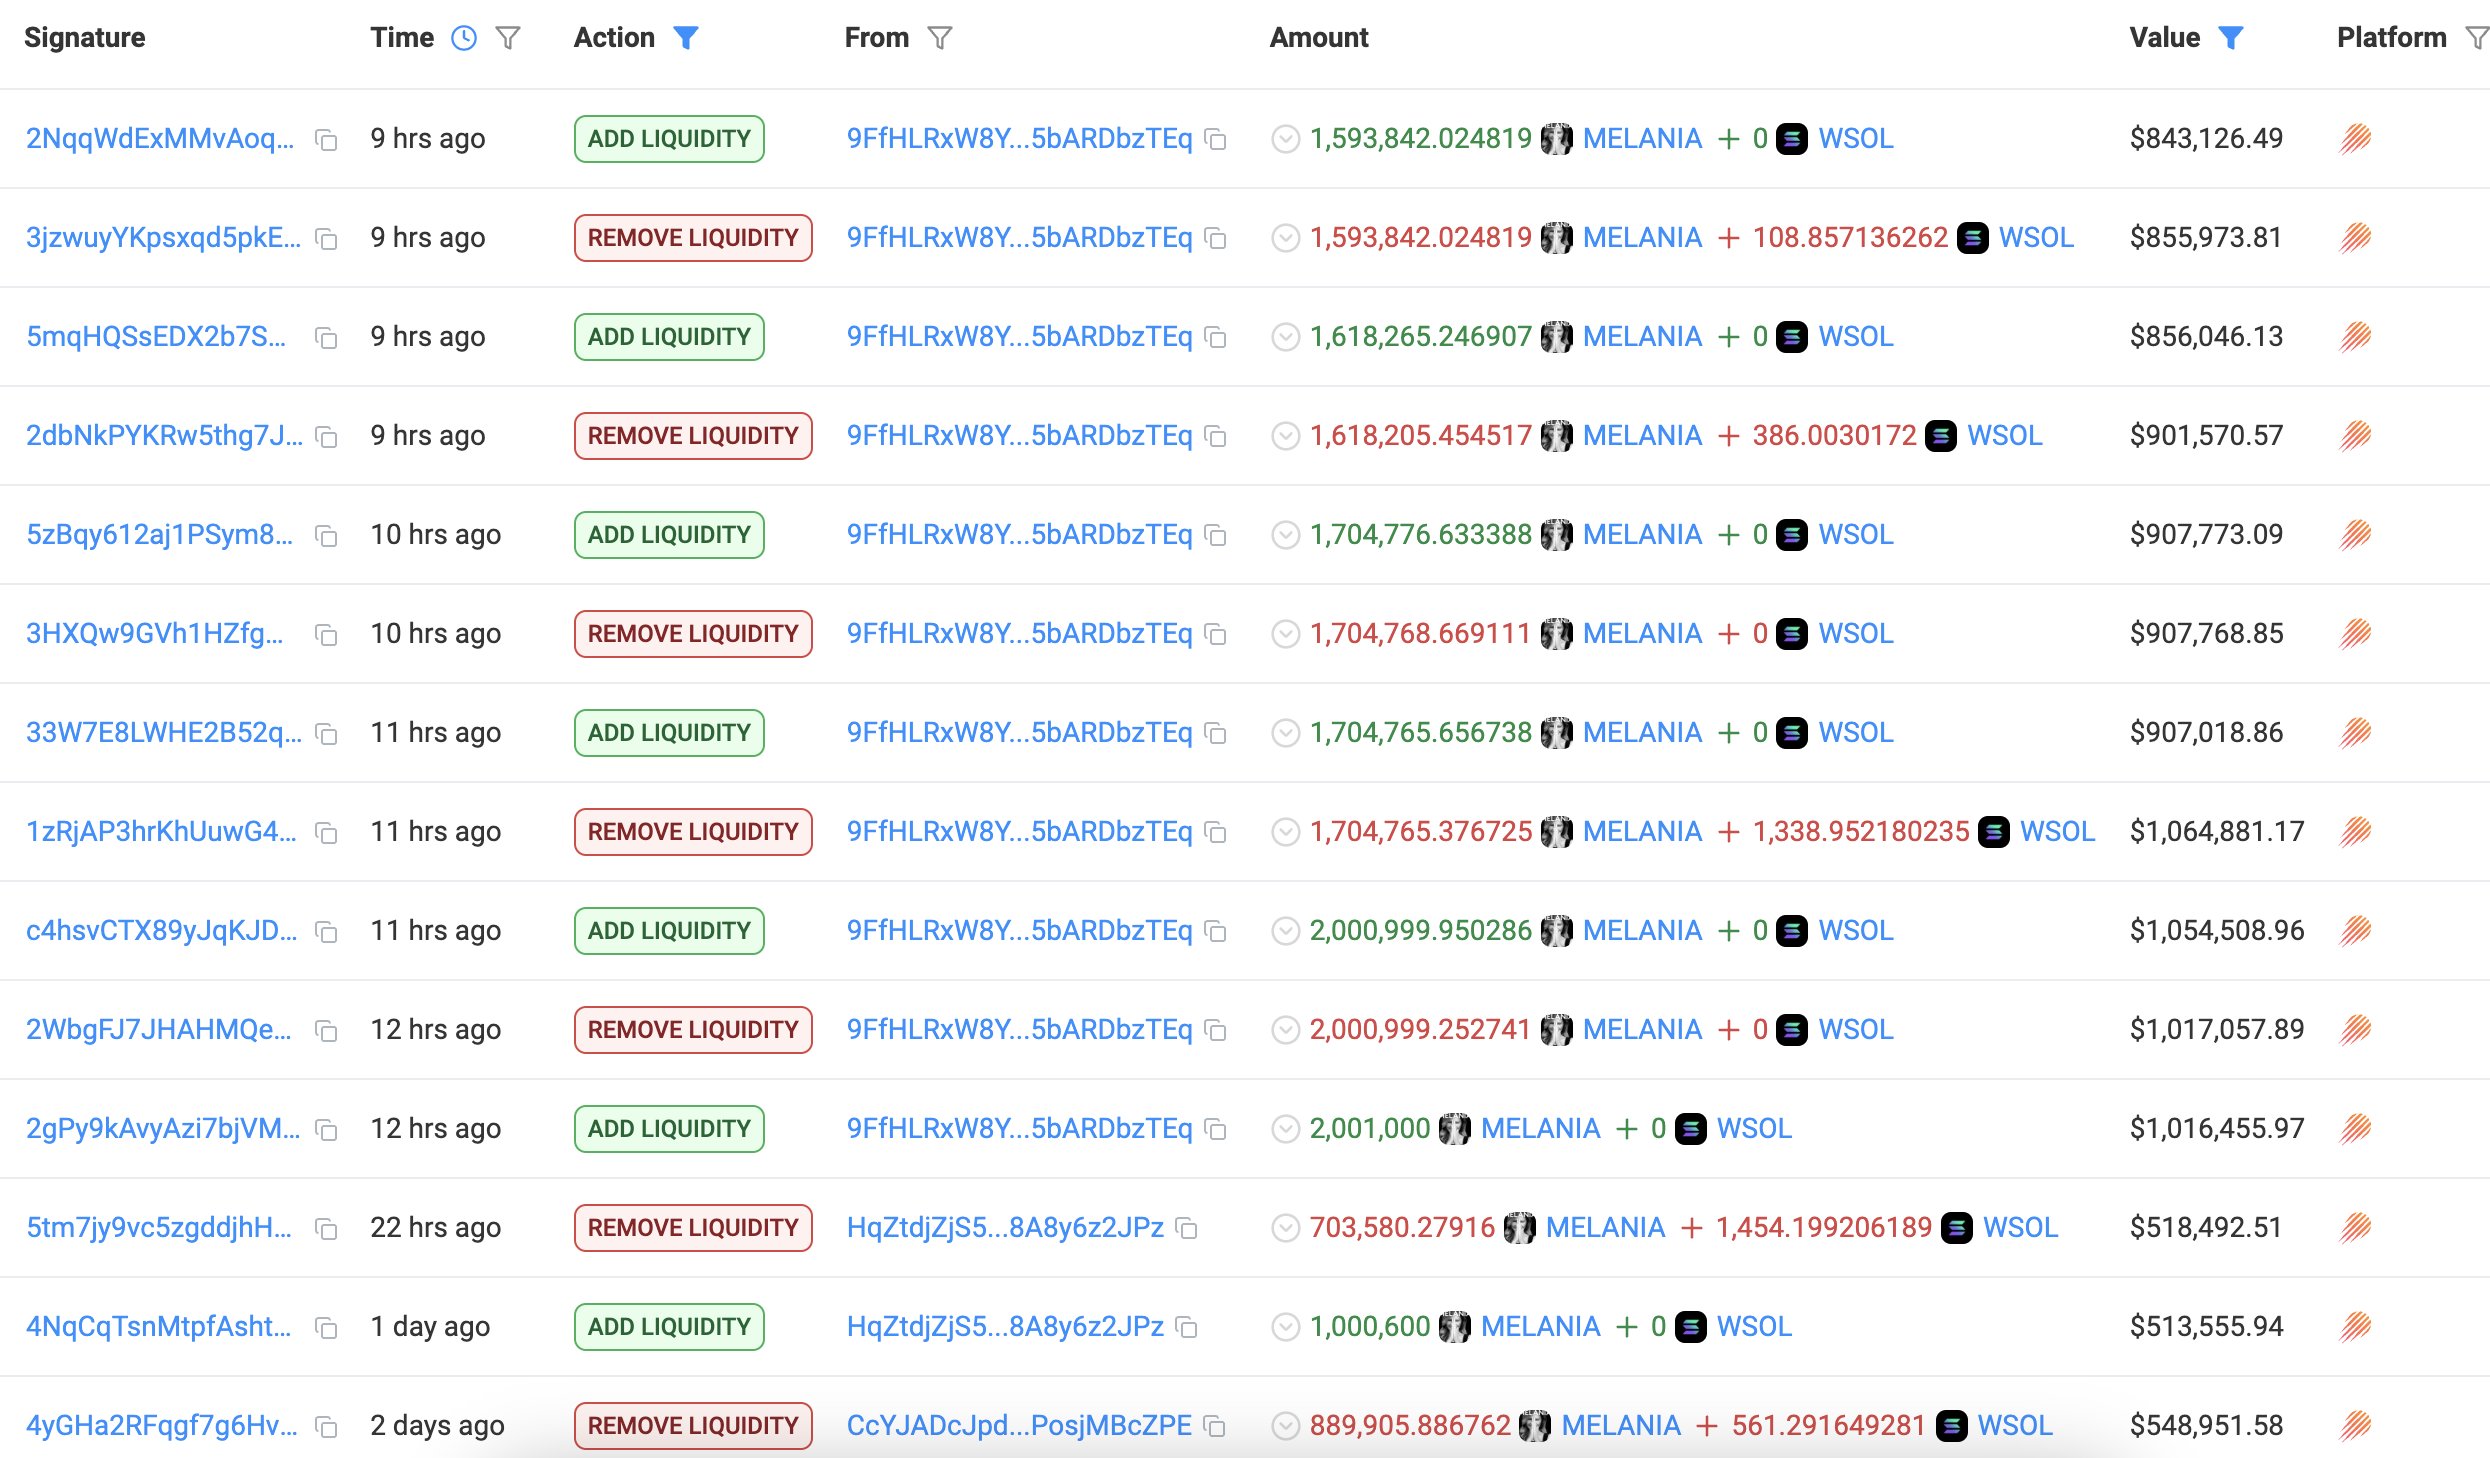Click the MELANIA token icon in the second row
Image resolution: width=2490 pixels, height=1458 pixels.
pos(1558,238)
